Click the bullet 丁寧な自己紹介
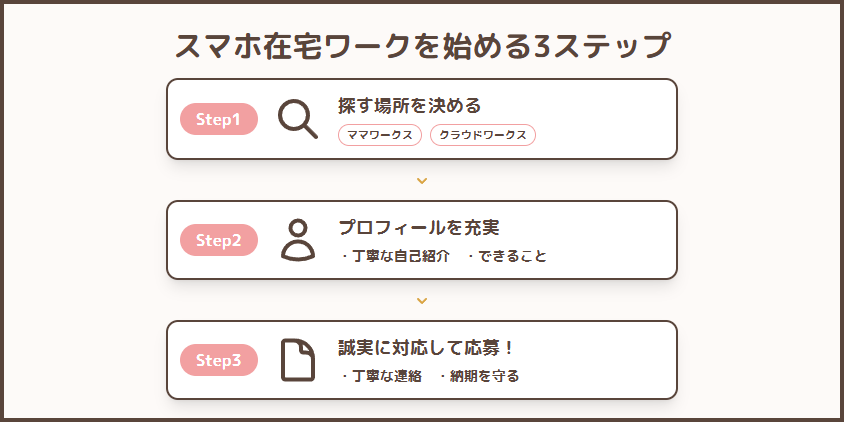Screen dimensions: 844x422 coord(400,256)
